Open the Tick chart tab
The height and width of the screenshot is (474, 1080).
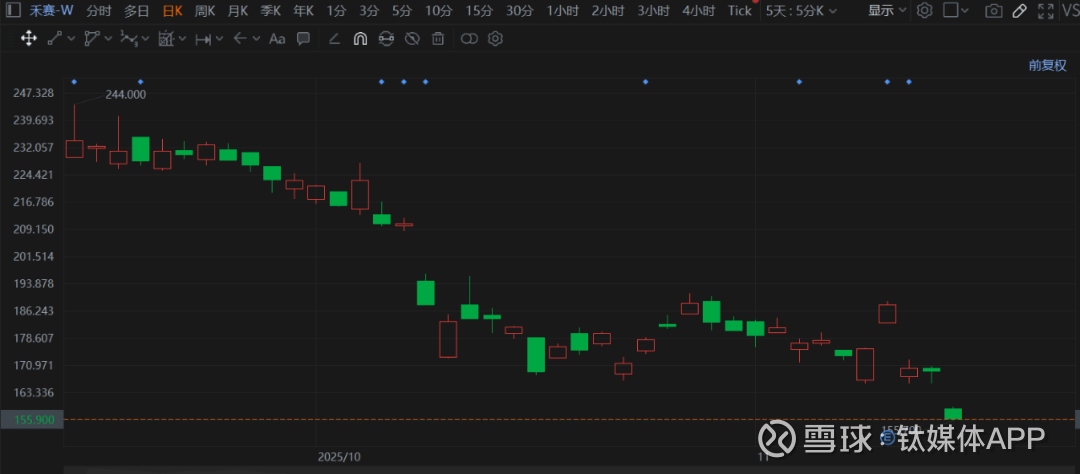(x=740, y=10)
